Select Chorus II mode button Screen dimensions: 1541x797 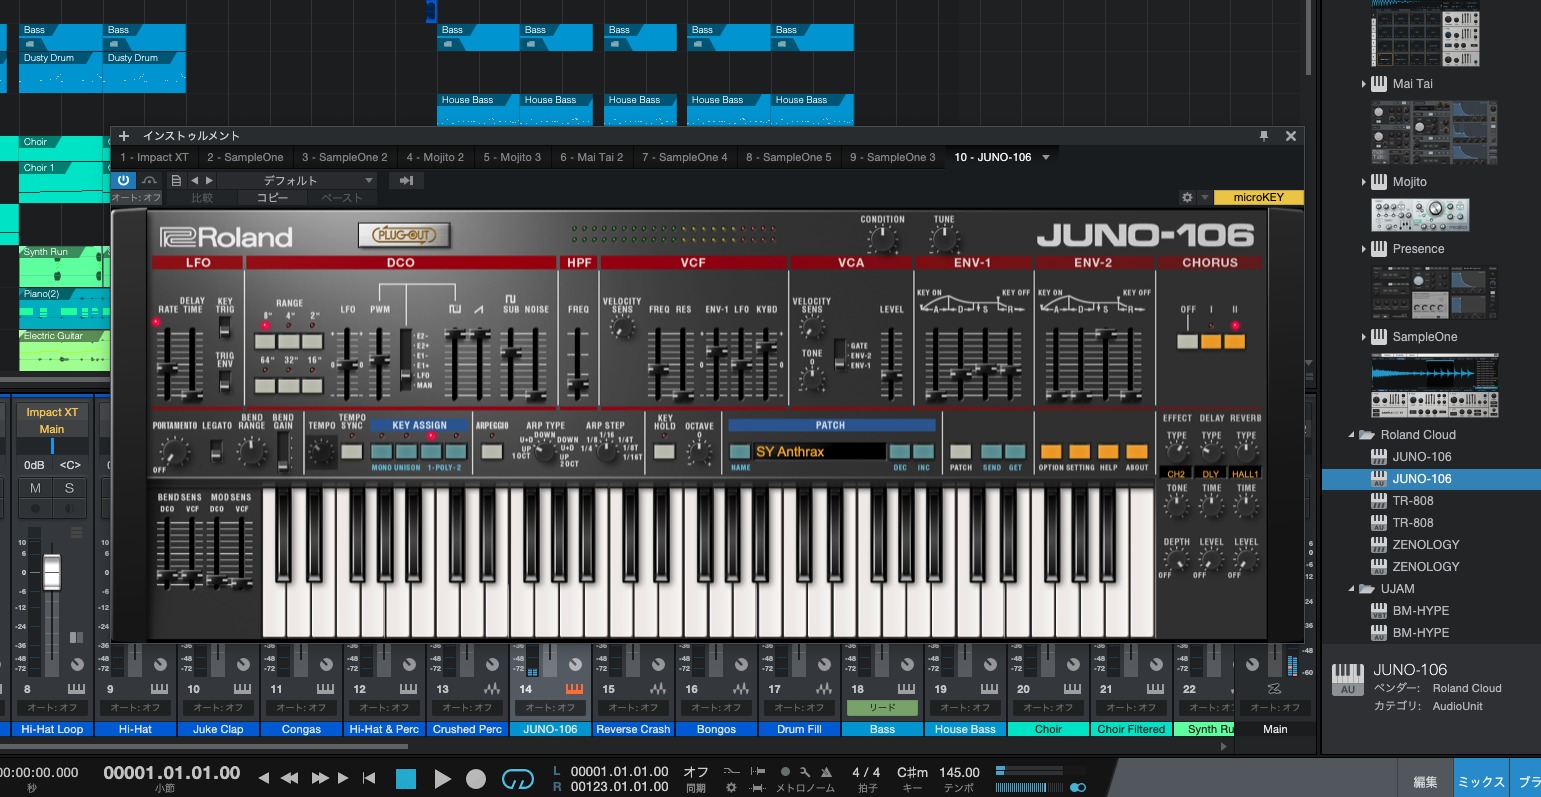click(x=1235, y=341)
